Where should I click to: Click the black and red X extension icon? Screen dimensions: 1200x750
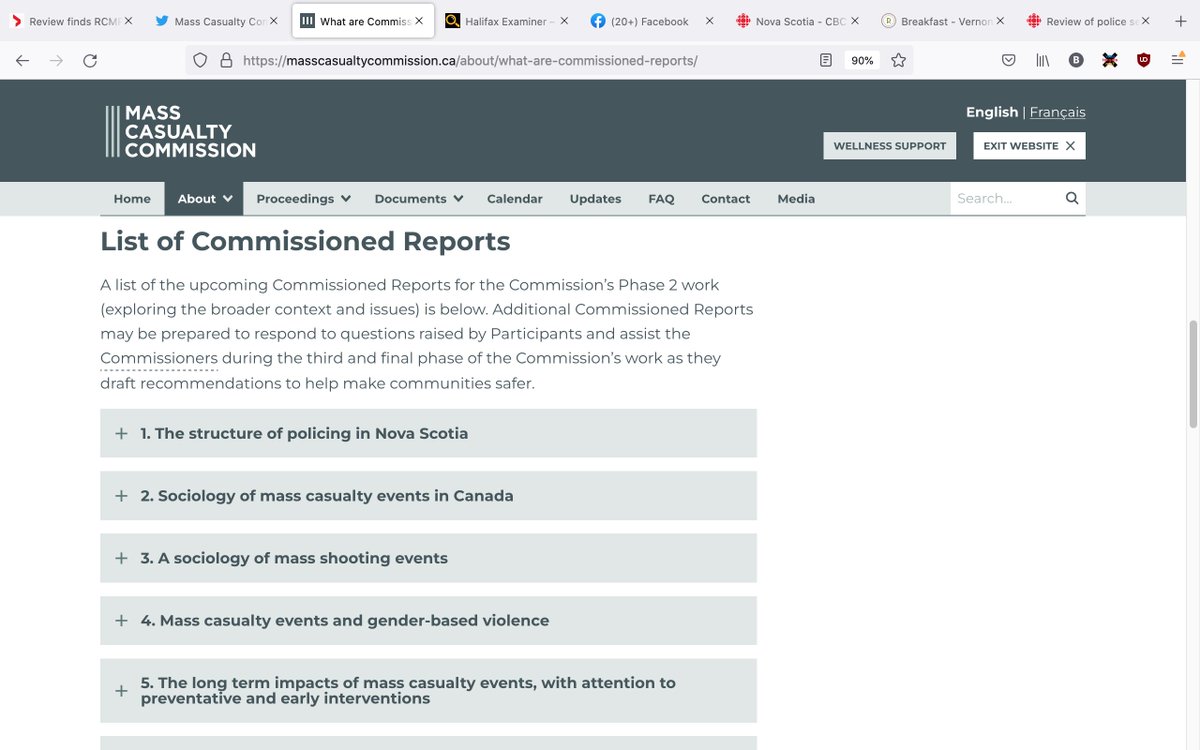pyautogui.click(x=1109, y=60)
